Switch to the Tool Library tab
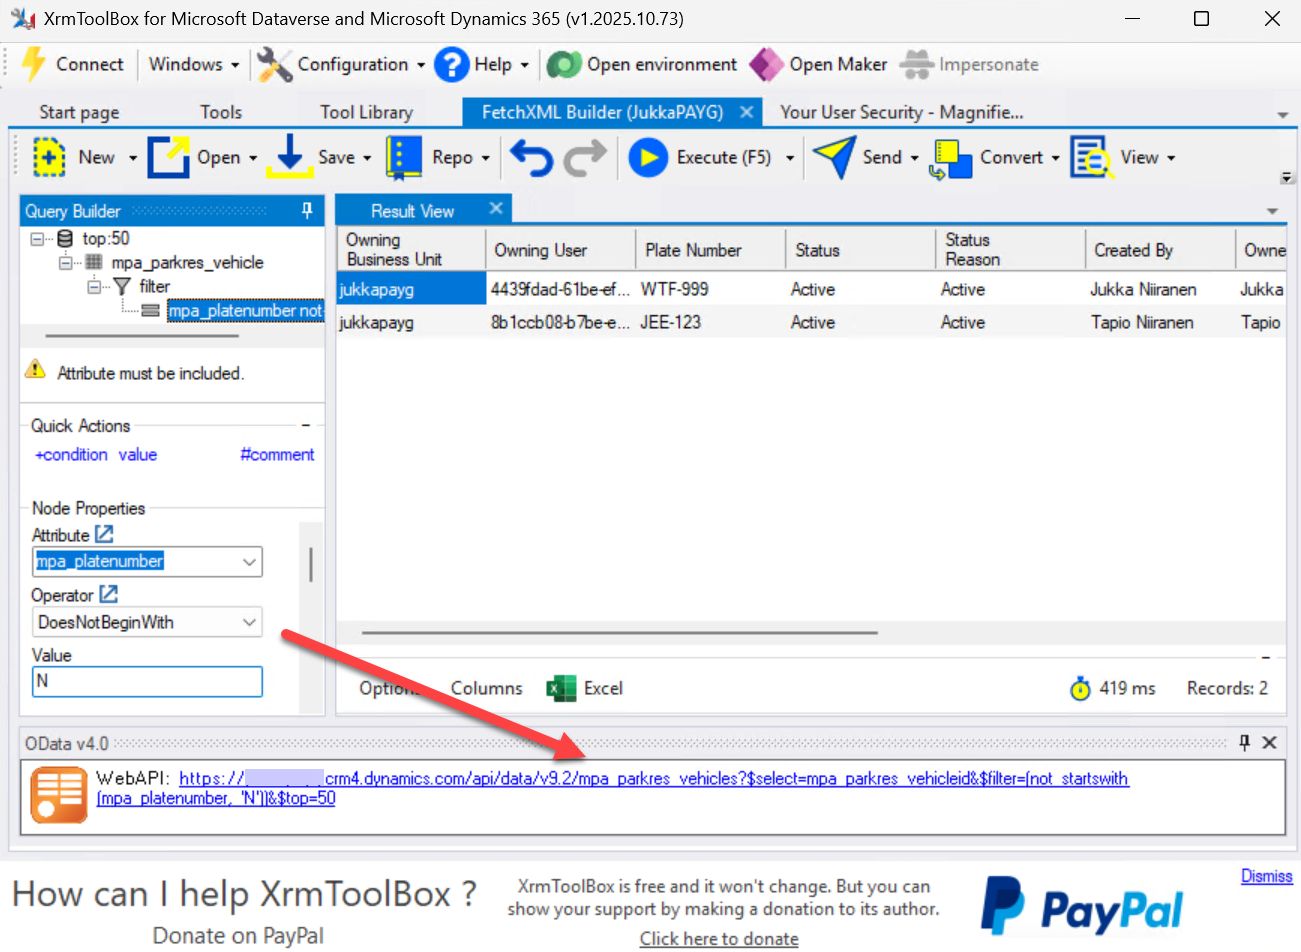Viewport: 1301px width, 952px height. [x=366, y=112]
